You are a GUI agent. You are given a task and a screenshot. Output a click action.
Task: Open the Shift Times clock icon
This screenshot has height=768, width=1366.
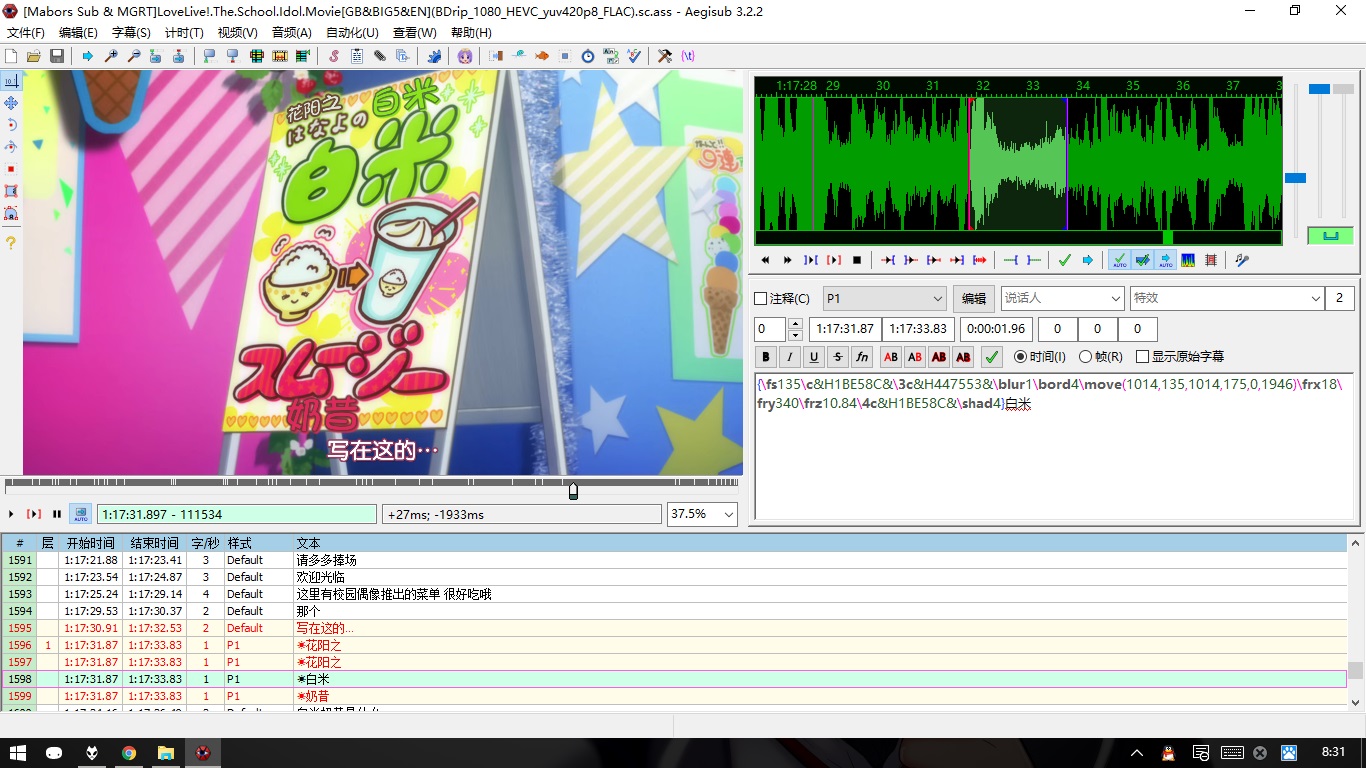coord(588,56)
